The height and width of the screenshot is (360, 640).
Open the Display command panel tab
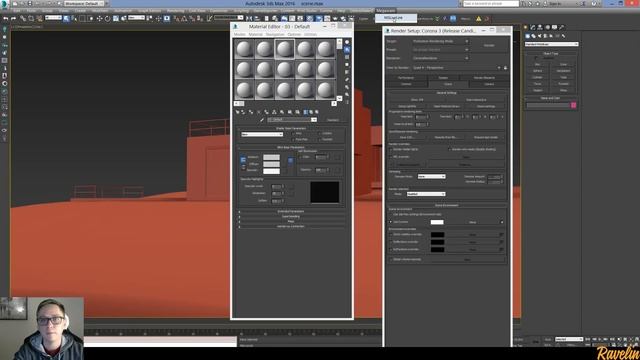pos(554,27)
